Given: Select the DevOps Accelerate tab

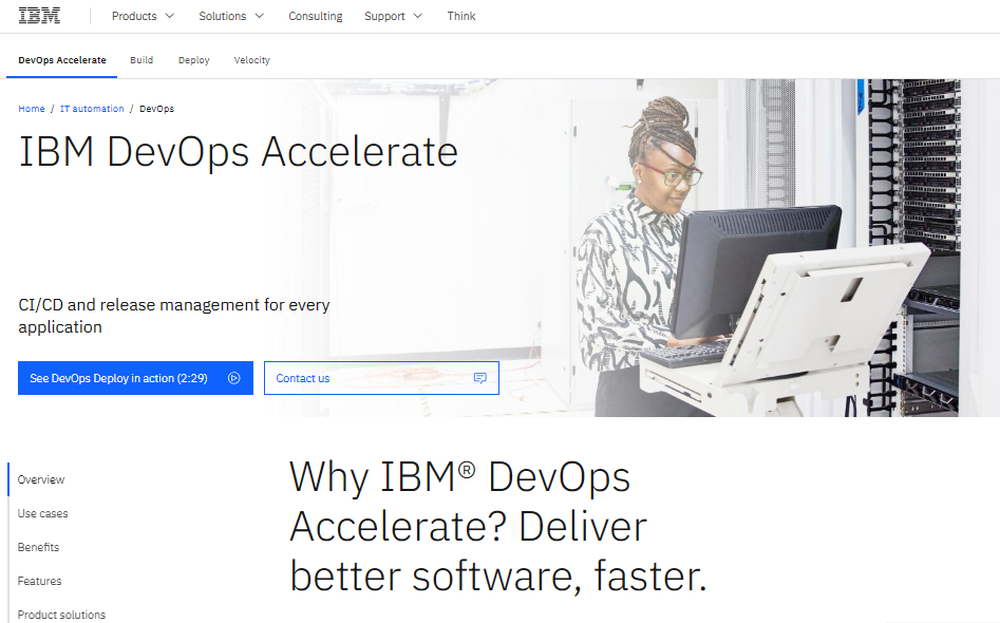Looking at the screenshot, I should (x=62, y=60).
